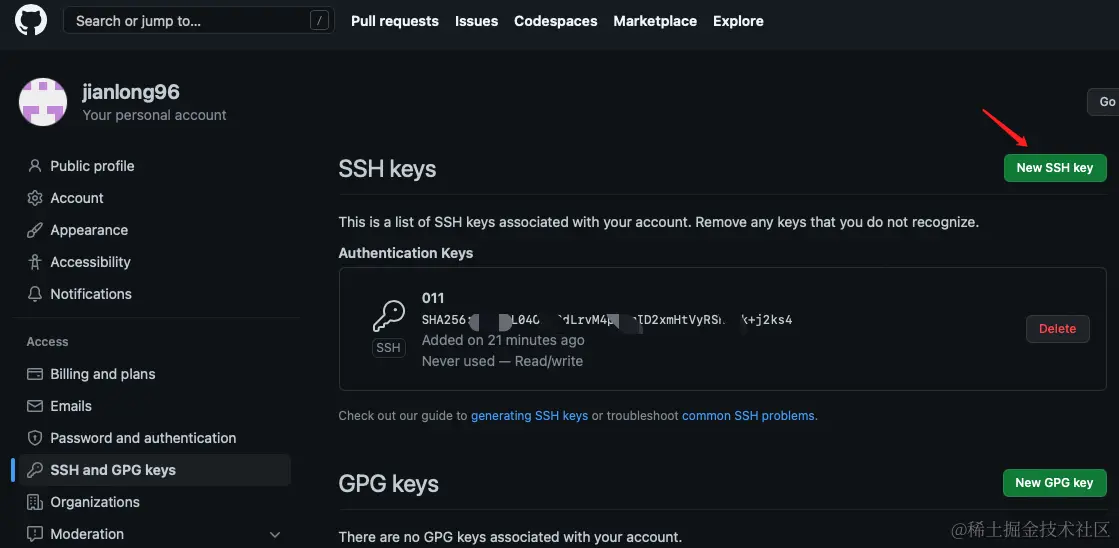Open Marketplace from the top navigation
Image resolution: width=1119 pixels, height=548 pixels.
coord(655,21)
